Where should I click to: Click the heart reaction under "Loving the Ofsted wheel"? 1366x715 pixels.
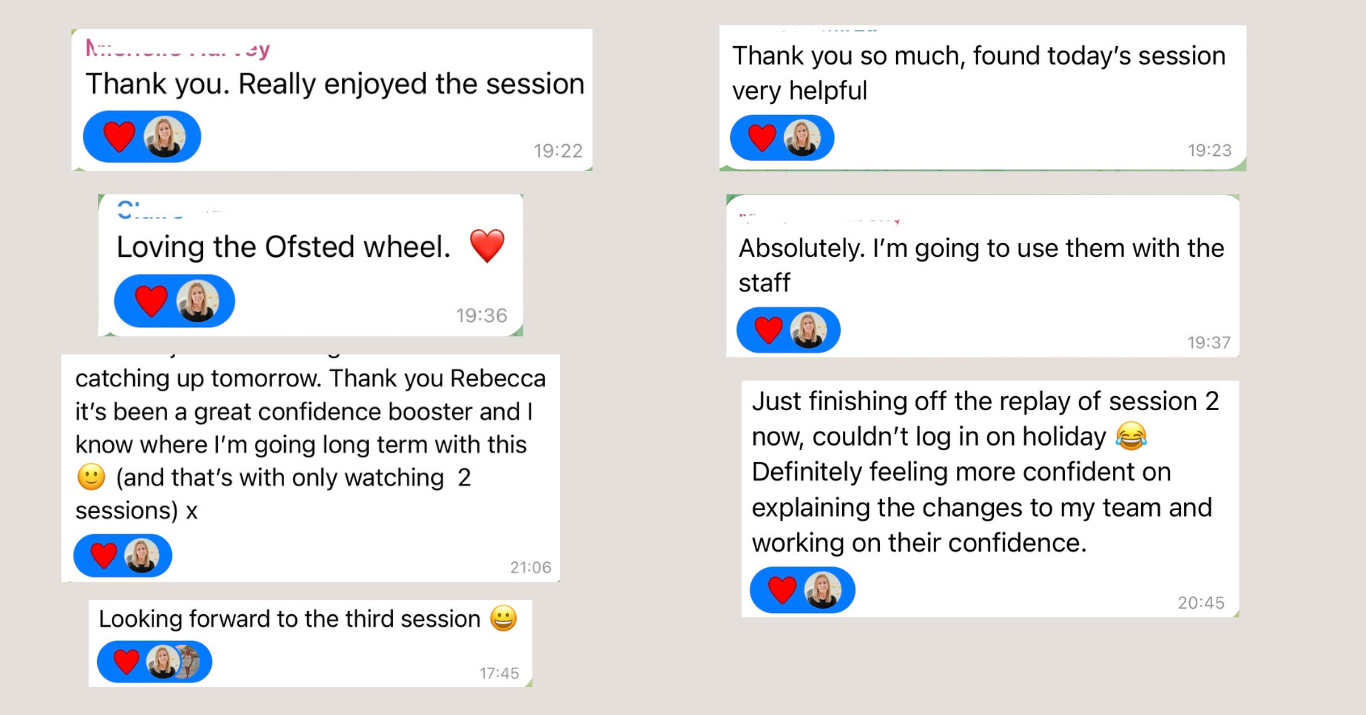click(x=151, y=301)
